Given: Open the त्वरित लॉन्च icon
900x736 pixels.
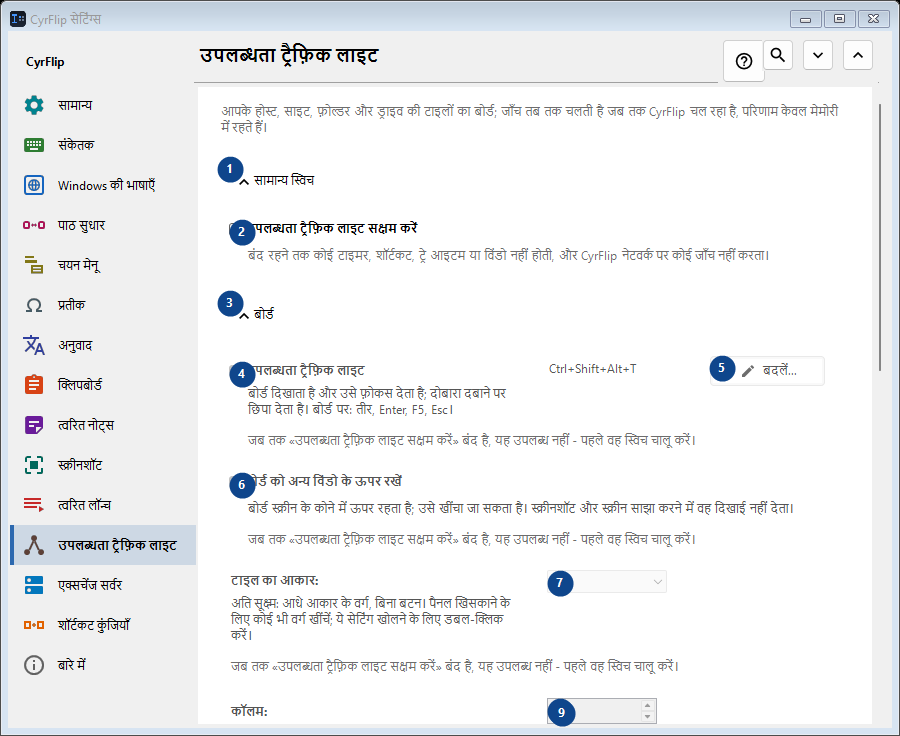Looking at the screenshot, I should (34, 505).
